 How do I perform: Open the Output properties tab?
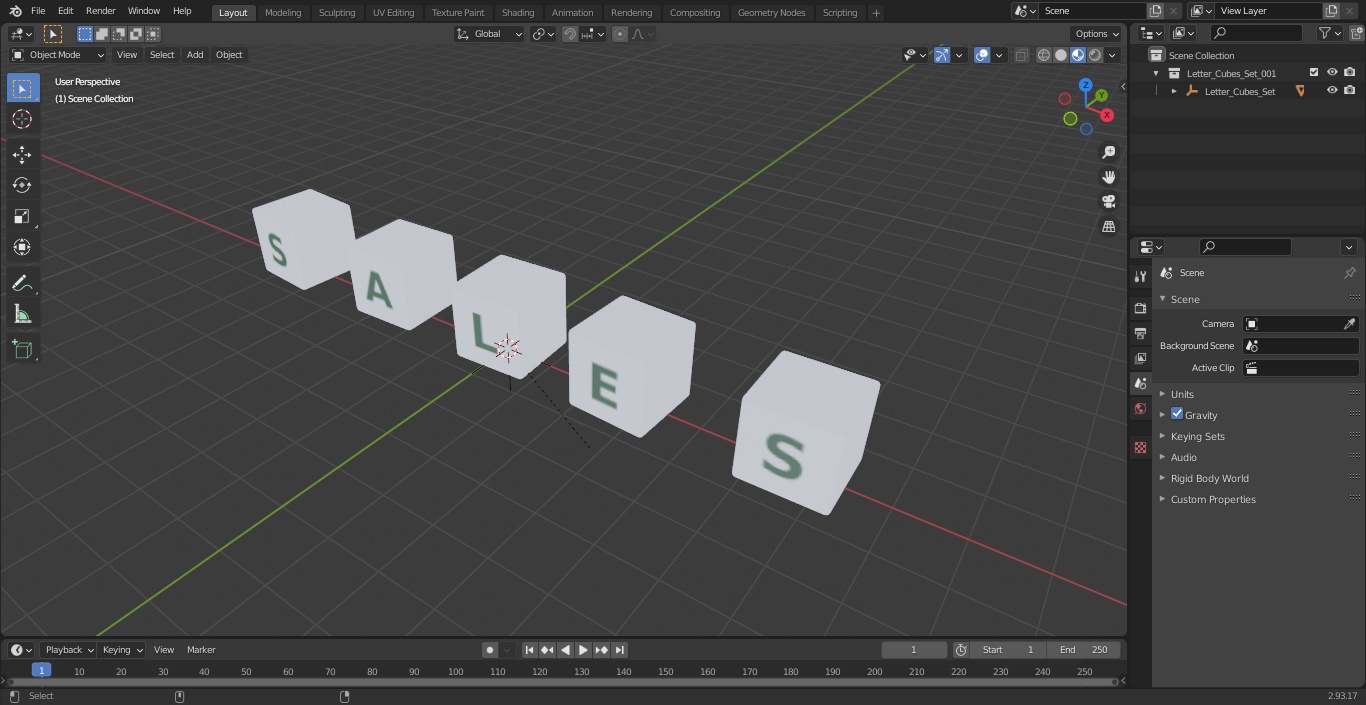(x=1140, y=333)
